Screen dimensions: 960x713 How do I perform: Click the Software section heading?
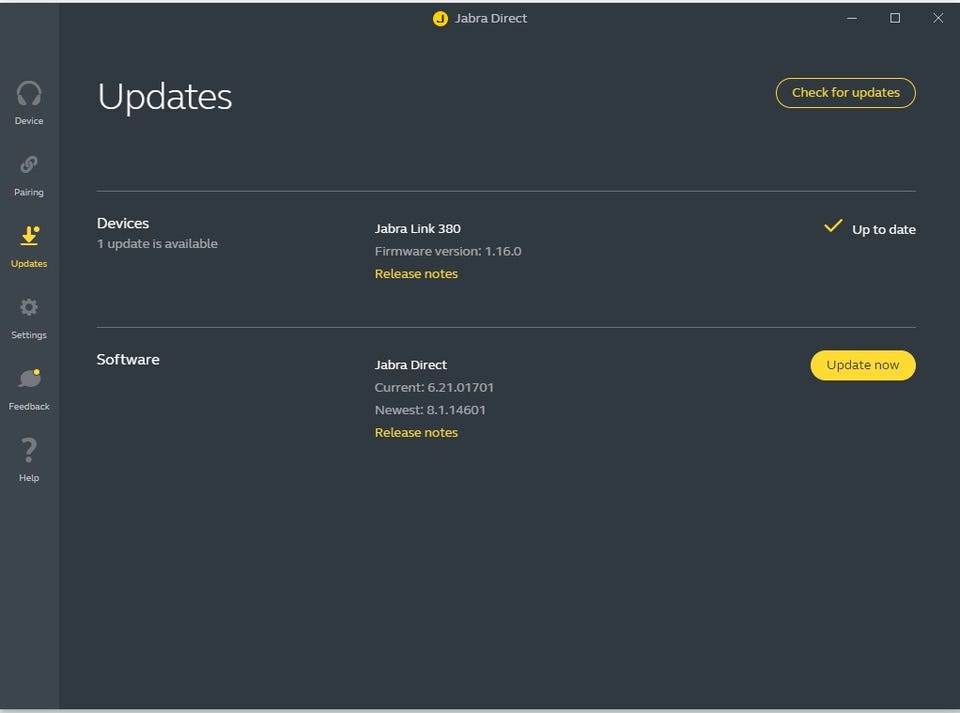[x=128, y=359]
